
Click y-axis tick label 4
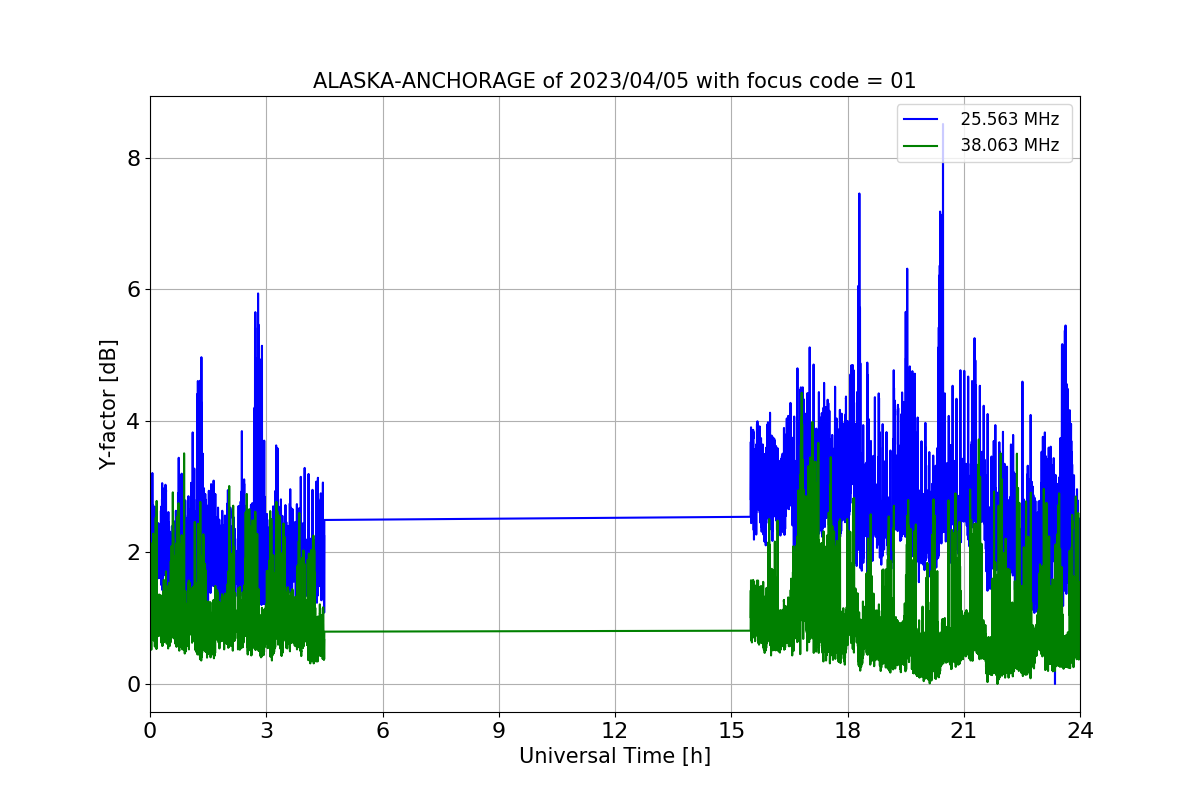(x=133, y=421)
